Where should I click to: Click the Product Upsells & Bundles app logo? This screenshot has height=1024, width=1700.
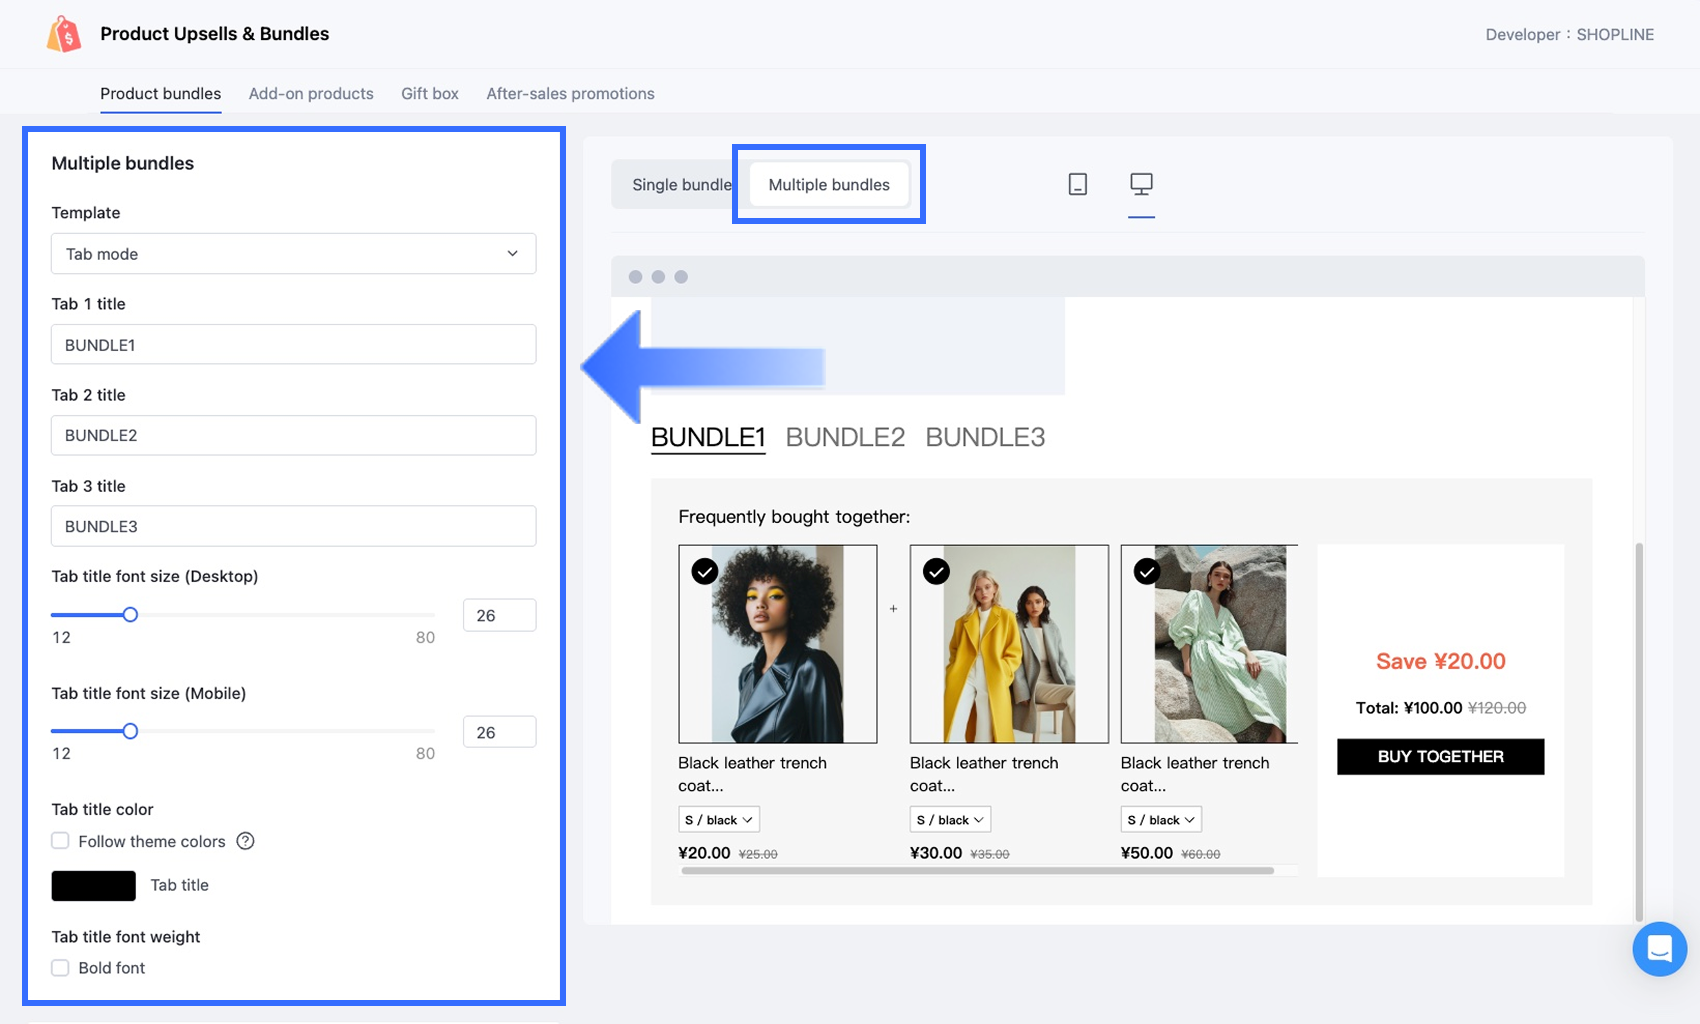click(64, 34)
